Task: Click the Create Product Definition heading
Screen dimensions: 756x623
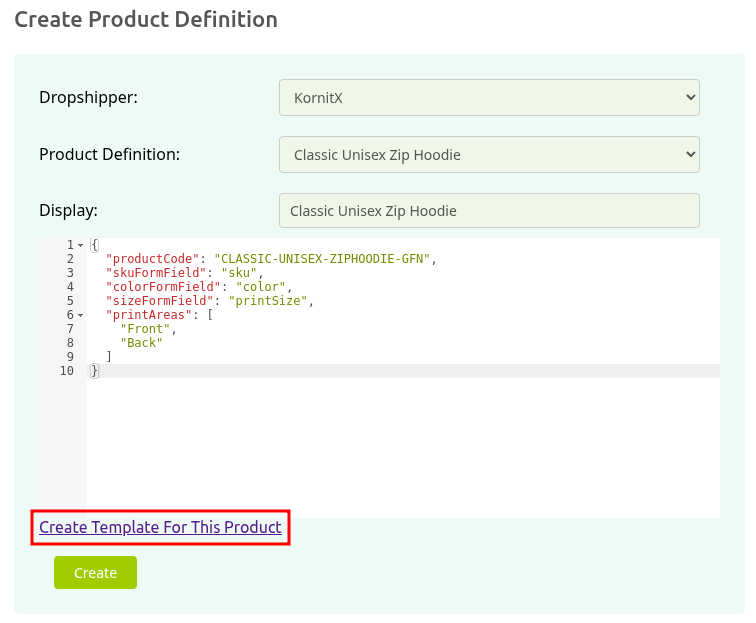Action: pos(146,20)
